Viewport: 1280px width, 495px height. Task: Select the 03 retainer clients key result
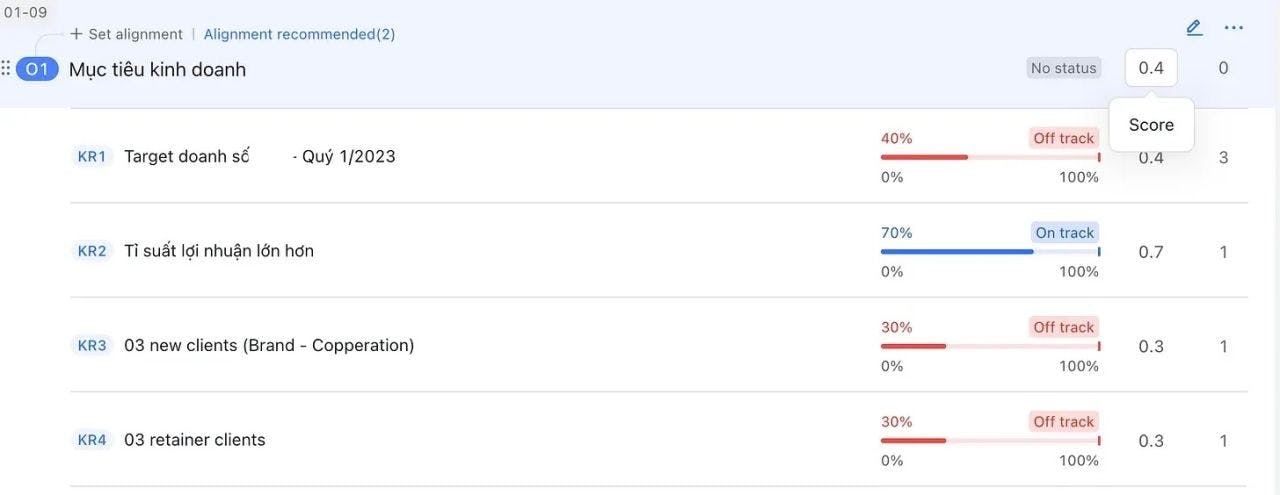click(195, 440)
